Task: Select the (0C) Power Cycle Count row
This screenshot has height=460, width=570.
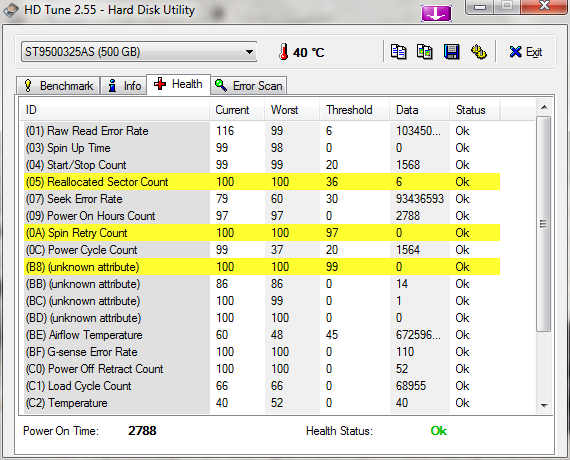Action: click(x=262, y=250)
